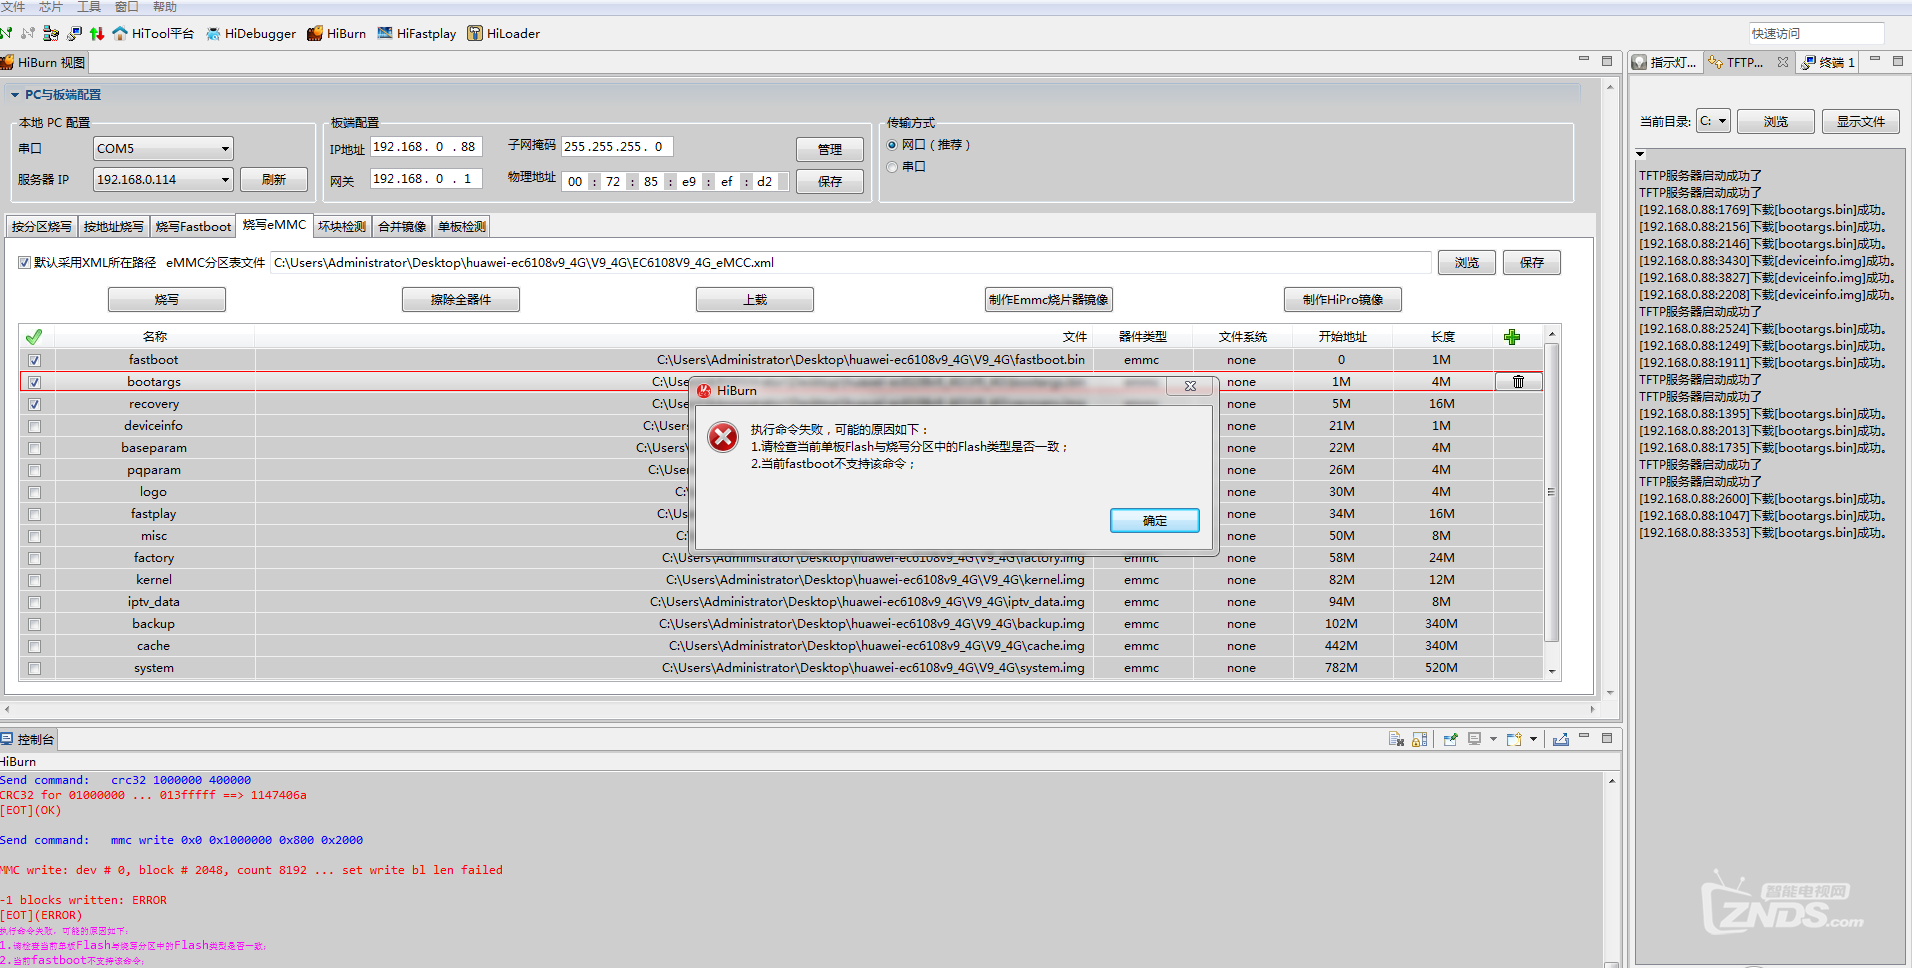Select 网口（推荐）transfer radio button
This screenshot has height=968, width=1912.
coord(892,145)
